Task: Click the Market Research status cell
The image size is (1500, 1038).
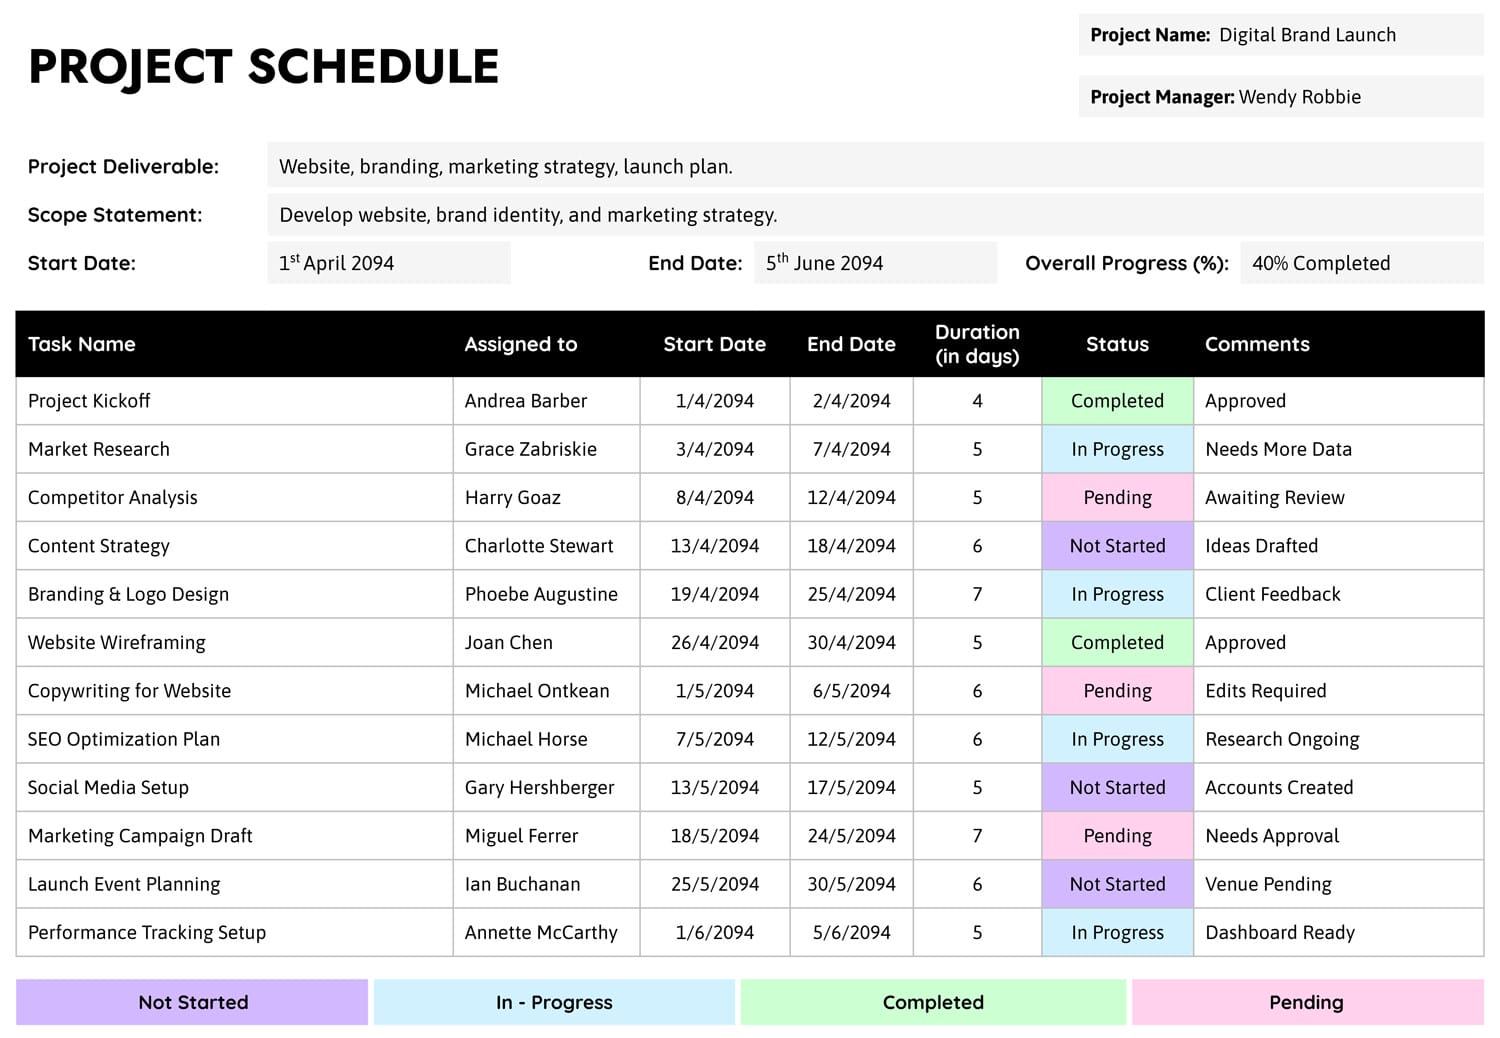Action: (x=1117, y=449)
